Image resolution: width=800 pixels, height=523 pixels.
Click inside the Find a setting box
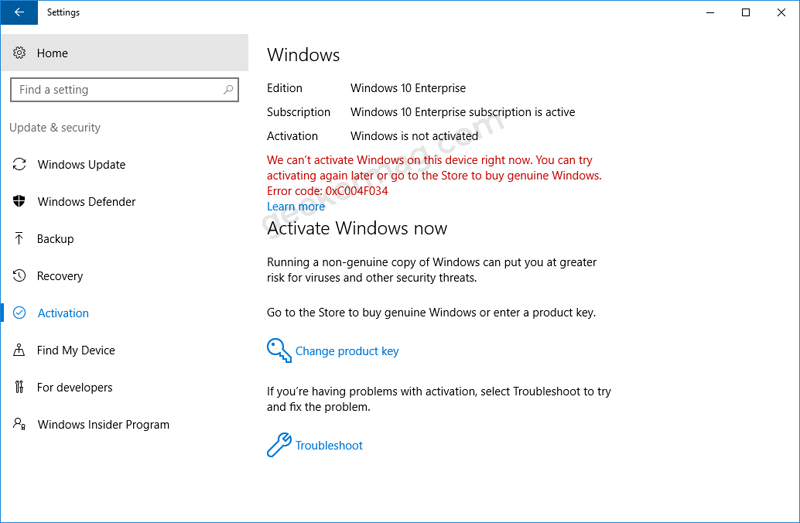[124, 90]
